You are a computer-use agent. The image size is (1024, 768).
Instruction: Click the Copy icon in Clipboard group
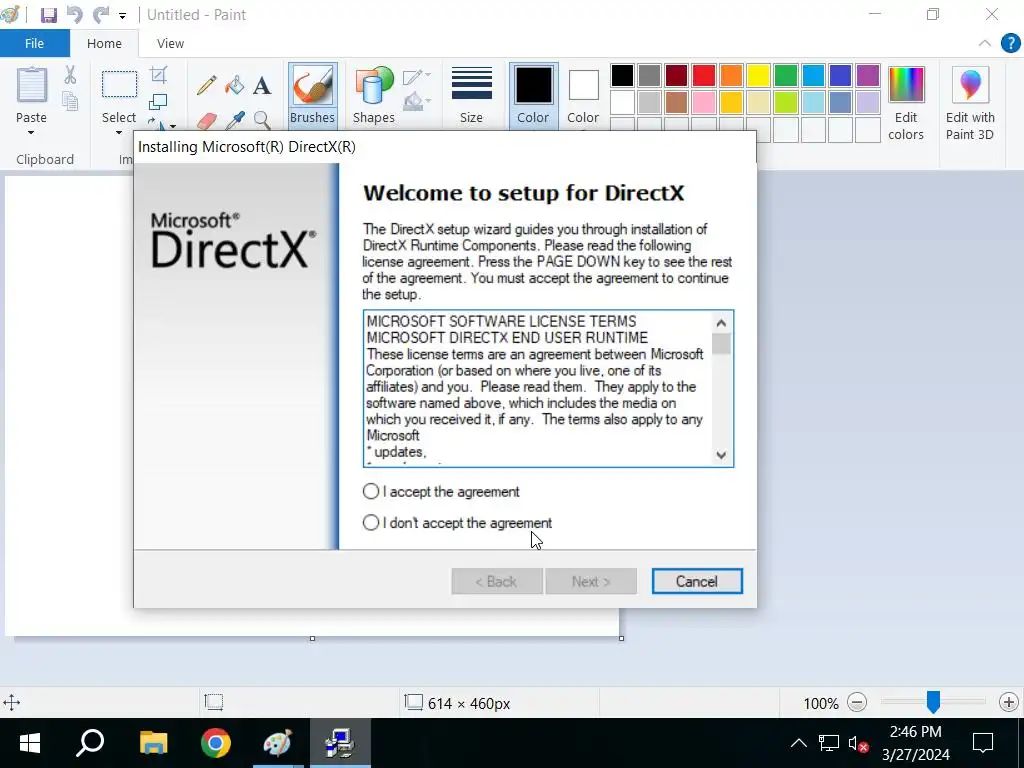70,101
